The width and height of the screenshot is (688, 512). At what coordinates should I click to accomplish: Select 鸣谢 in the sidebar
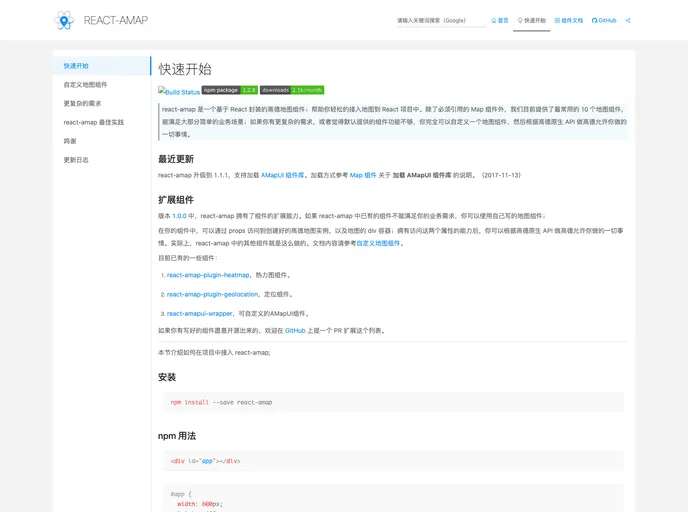coord(102,141)
